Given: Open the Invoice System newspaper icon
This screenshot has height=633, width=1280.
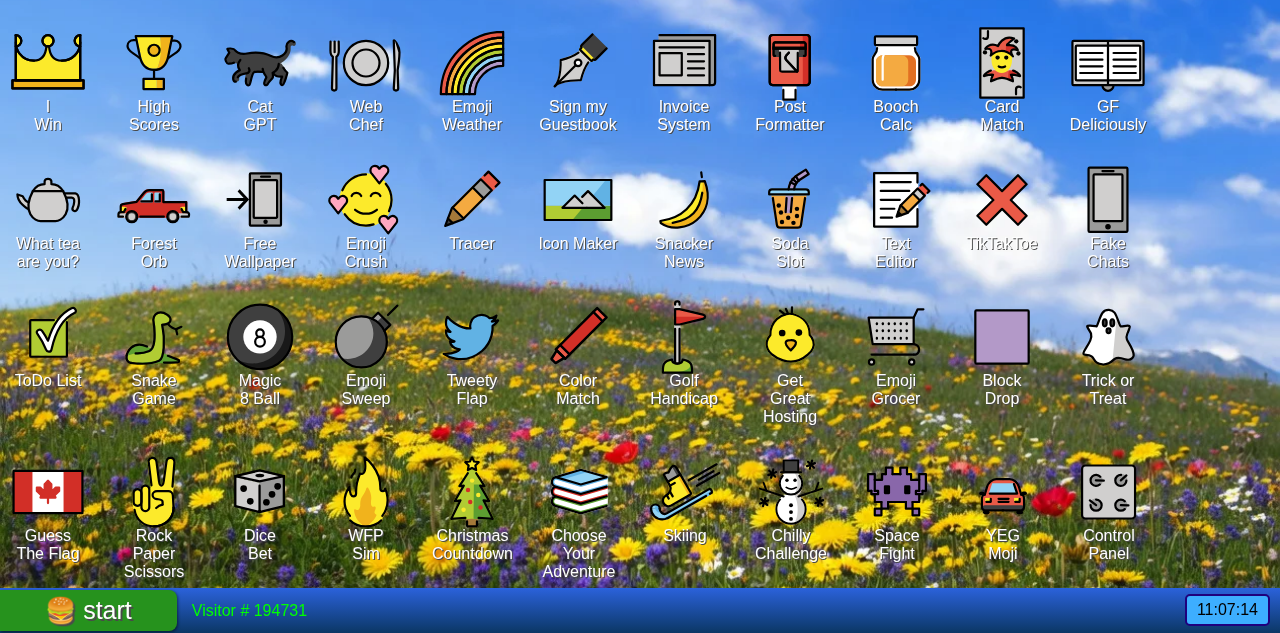Looking at the screenshot, I should coord(684,62).
